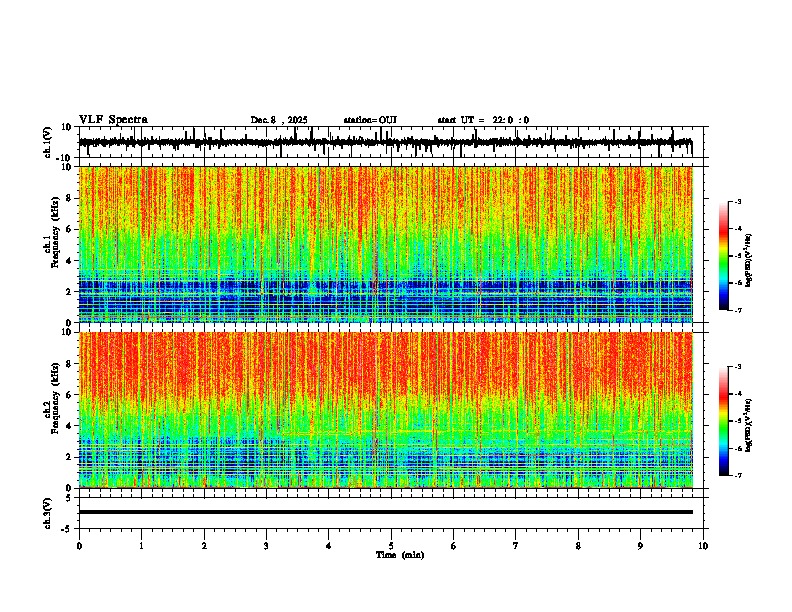Click the ch.1 spectrogram color scale bar
This screenshot has width=792, height=612.
[x=724, y=255]
